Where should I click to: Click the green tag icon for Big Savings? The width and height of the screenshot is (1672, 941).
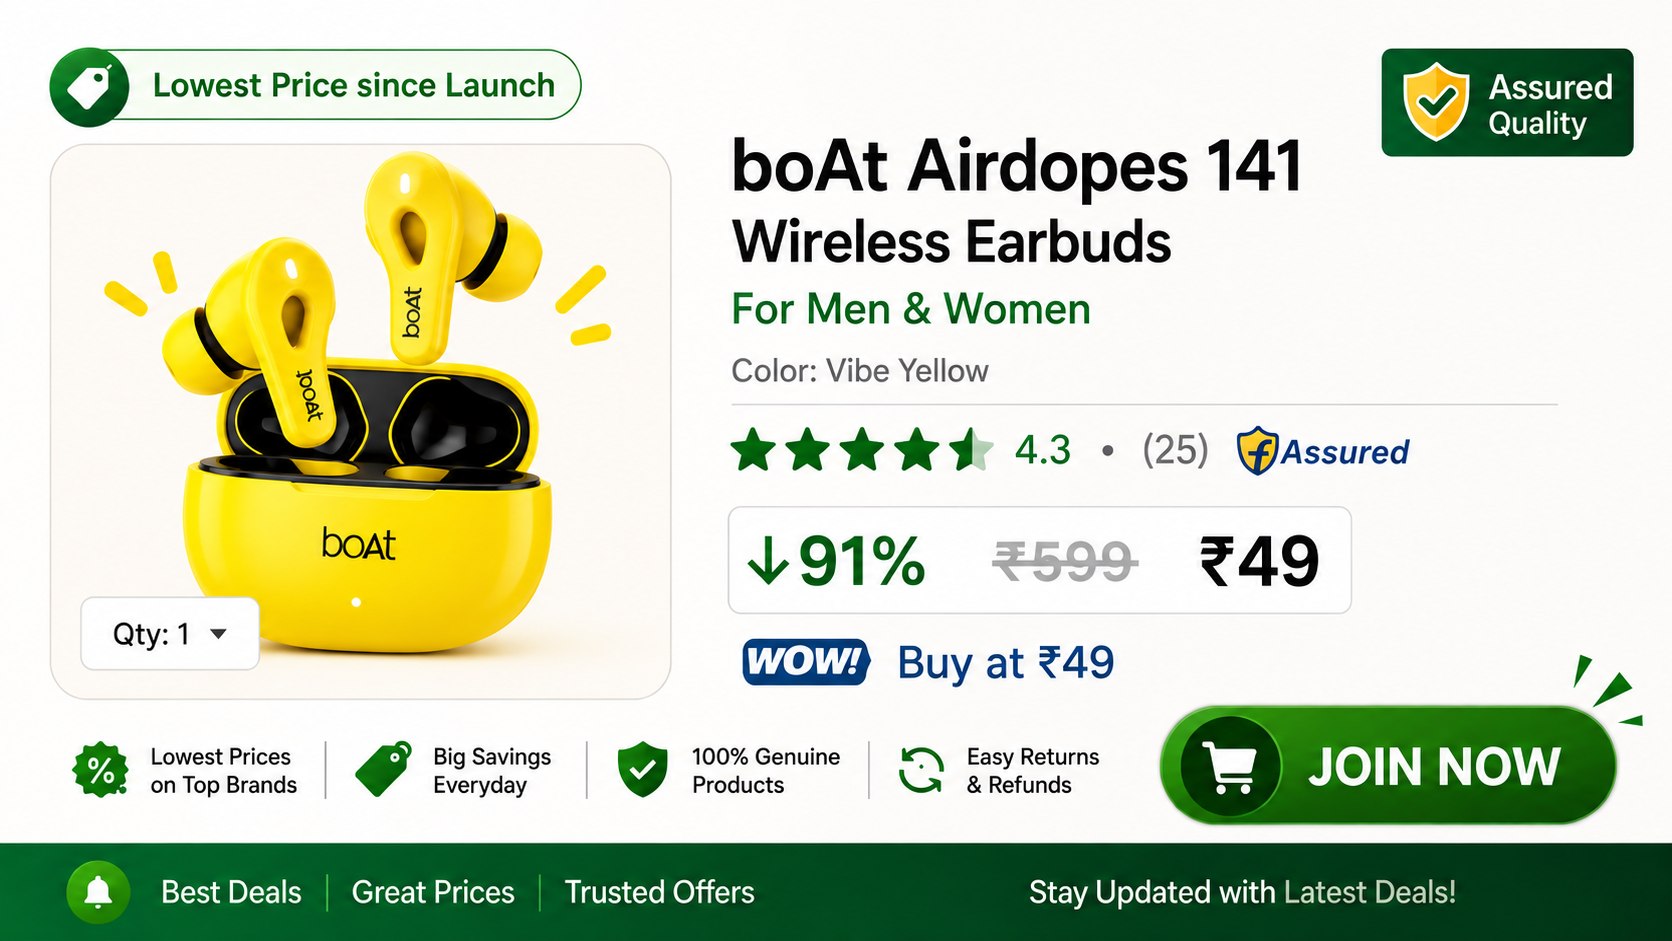[x=384, y=769]
